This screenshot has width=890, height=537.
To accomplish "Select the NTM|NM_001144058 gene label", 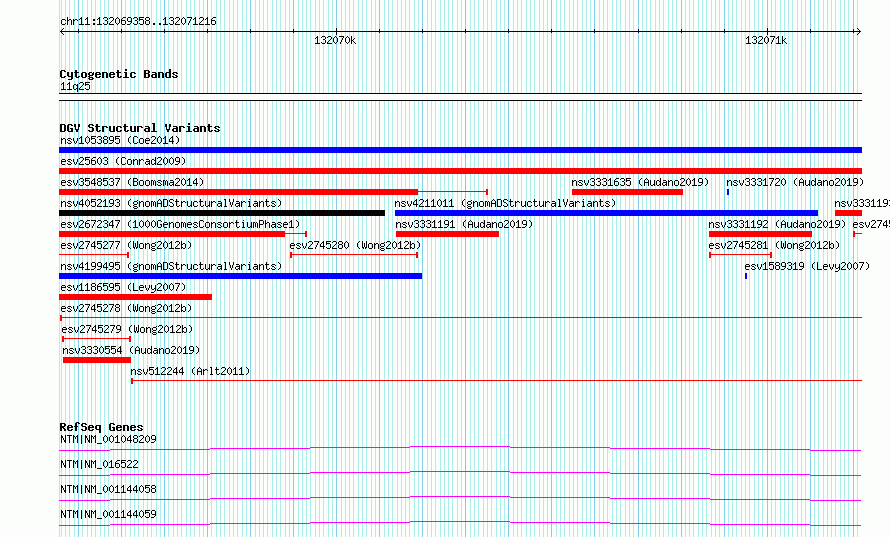I will [x=108, y=489].
